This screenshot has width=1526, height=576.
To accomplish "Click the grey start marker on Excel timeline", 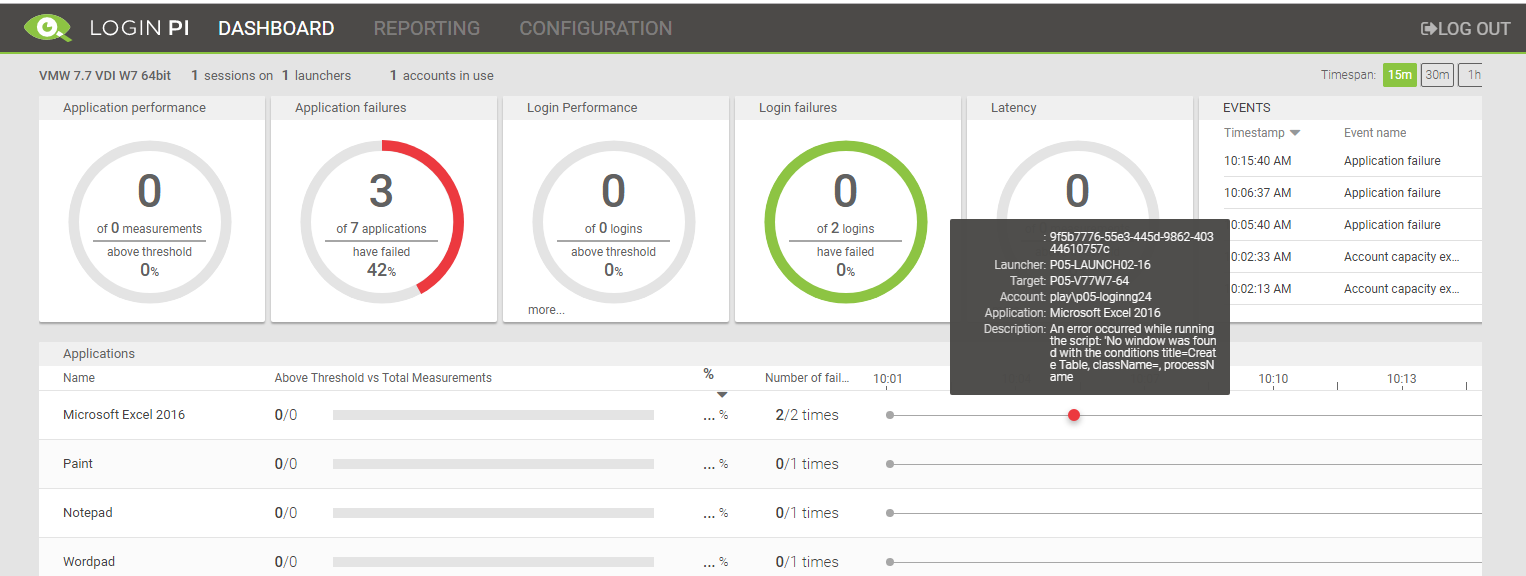I will (890, 415).
